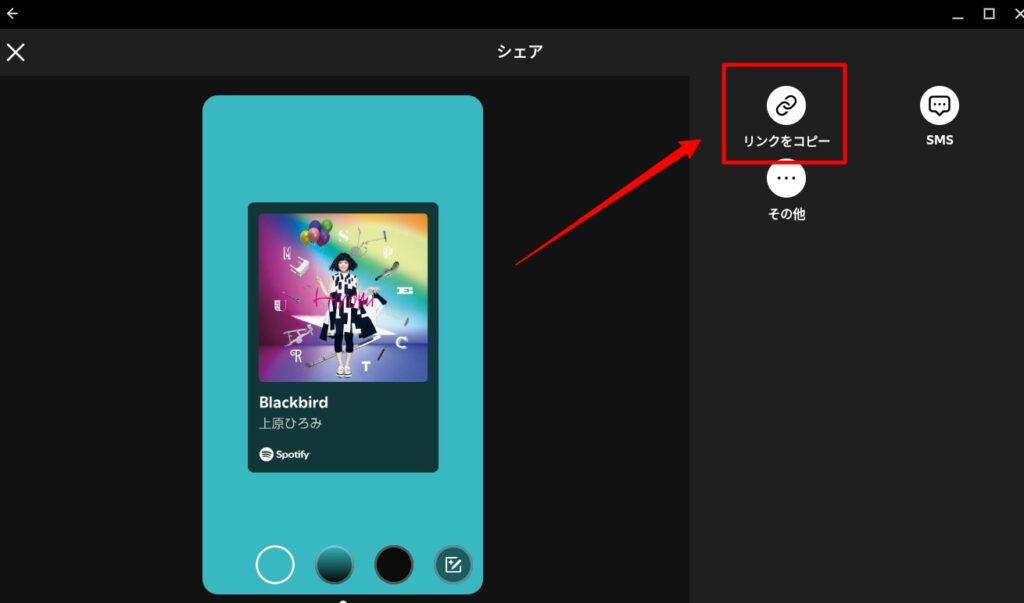Click the Spotify logo on the card
Screen dimensions: 1024x603
tap(285, 454)
